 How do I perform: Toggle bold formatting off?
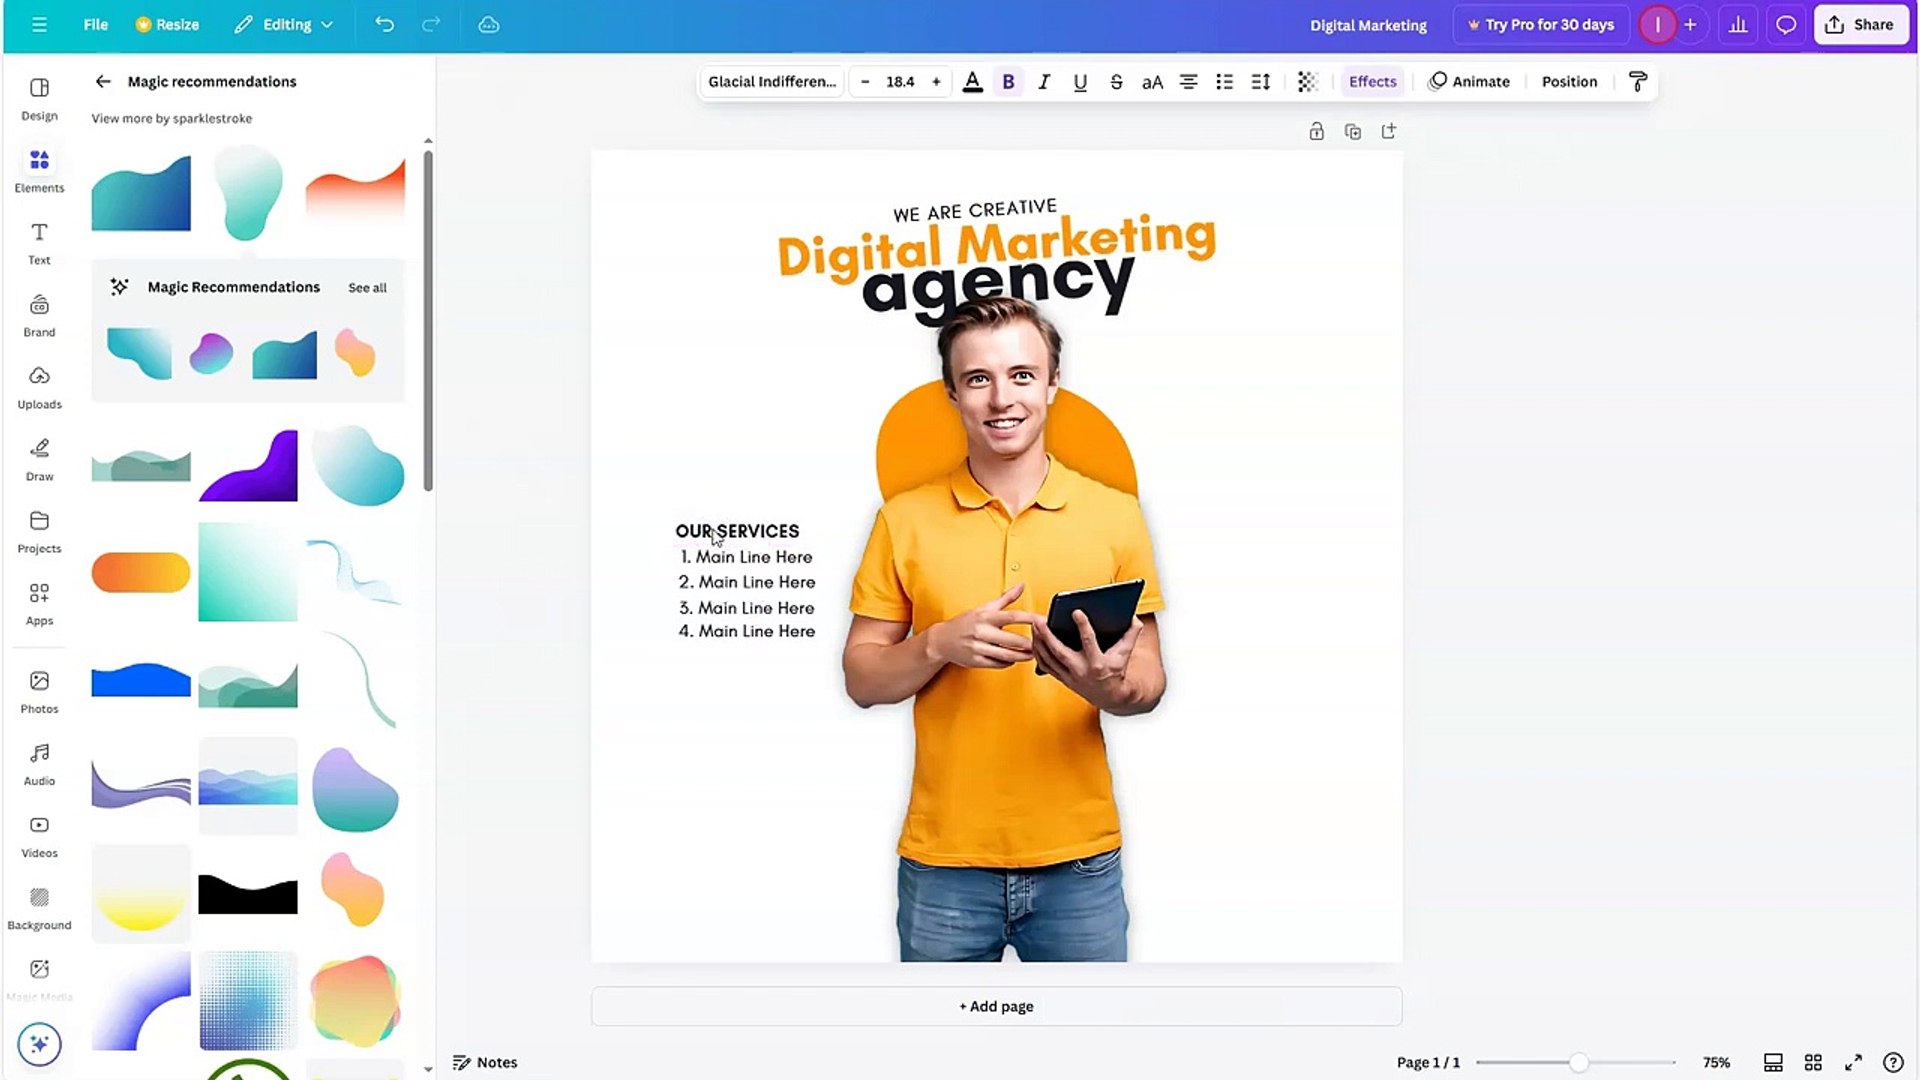point(1008,81)
